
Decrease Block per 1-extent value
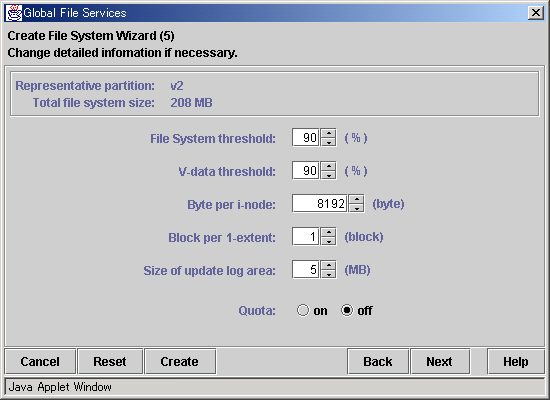pyautogui.click(x=328, y=241)
